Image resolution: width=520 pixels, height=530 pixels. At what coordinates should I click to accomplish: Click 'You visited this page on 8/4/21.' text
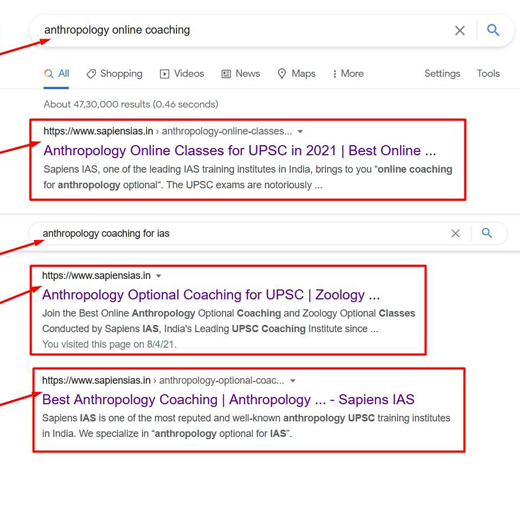pos(109,344)
